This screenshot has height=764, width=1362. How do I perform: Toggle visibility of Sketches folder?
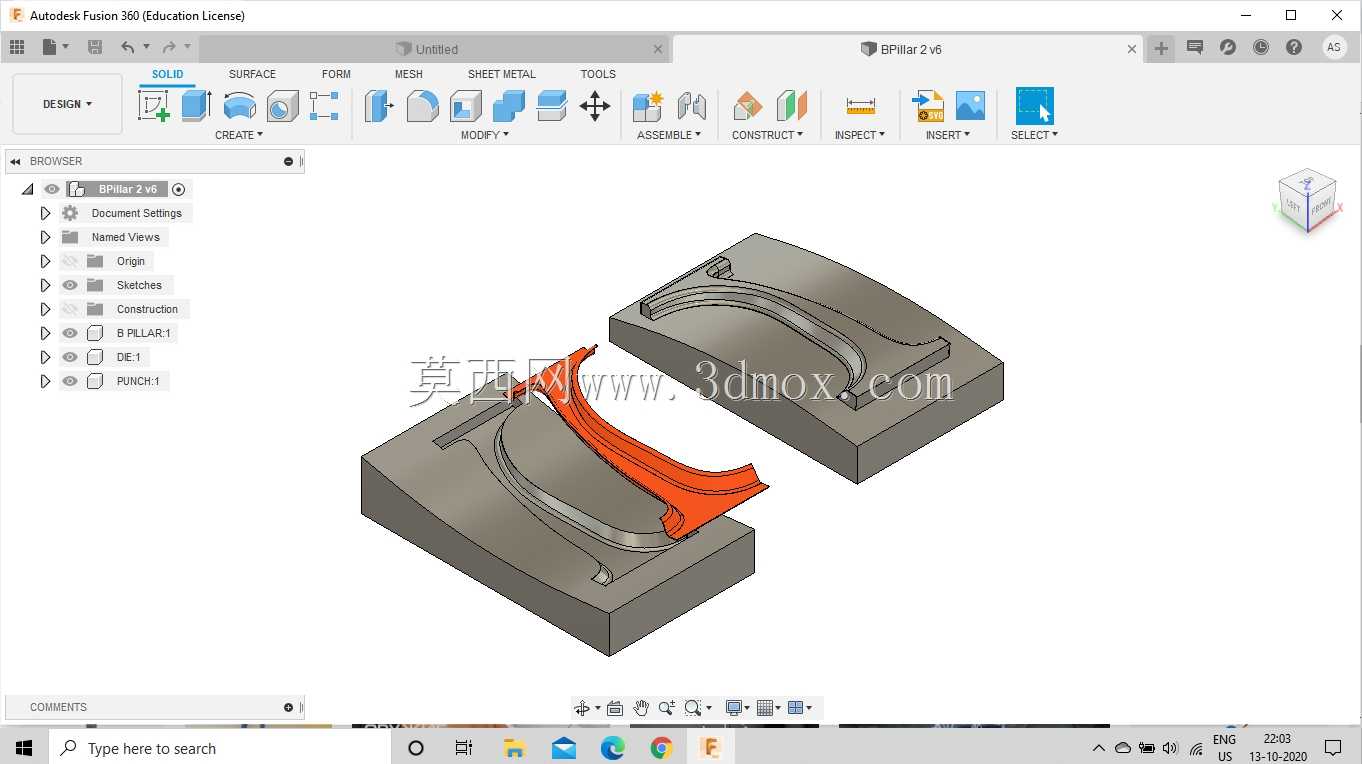[70, 285]
